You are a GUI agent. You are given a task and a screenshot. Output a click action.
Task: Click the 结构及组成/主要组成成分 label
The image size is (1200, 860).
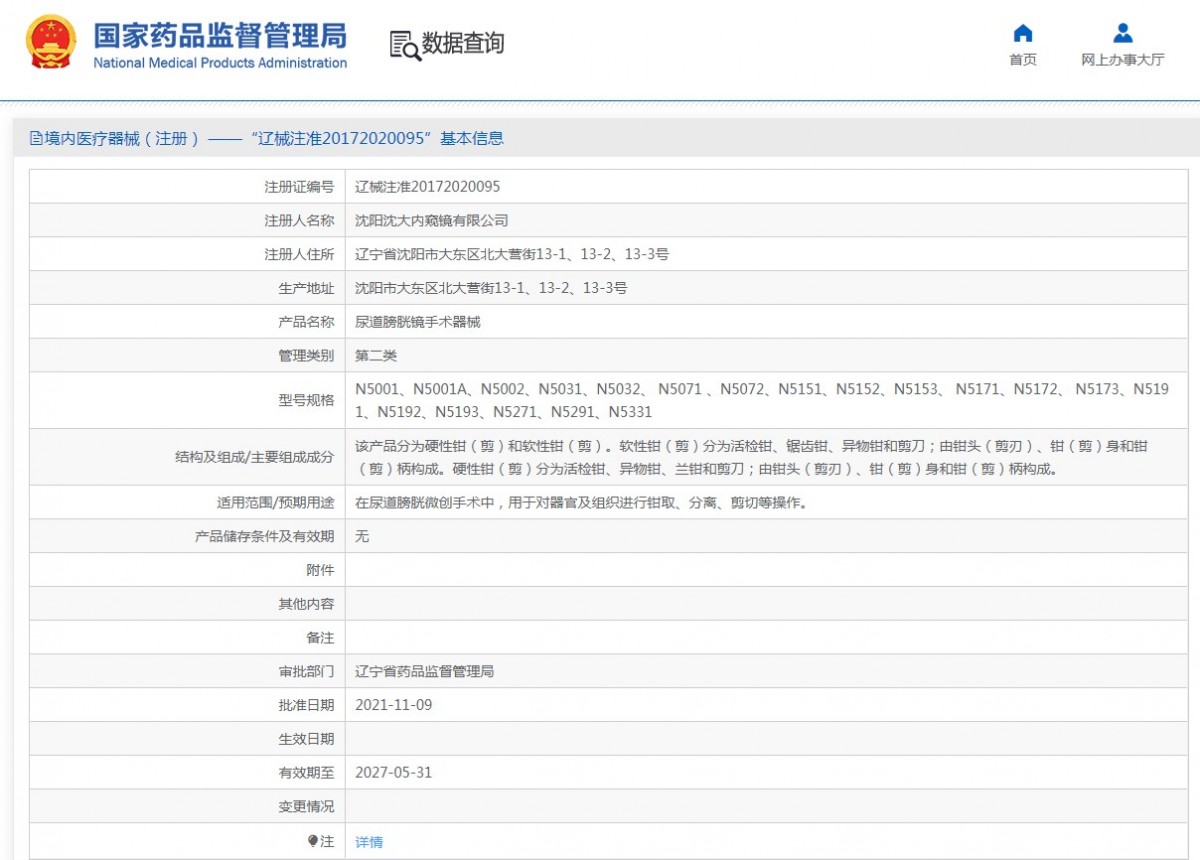click(x=254, y=457)
